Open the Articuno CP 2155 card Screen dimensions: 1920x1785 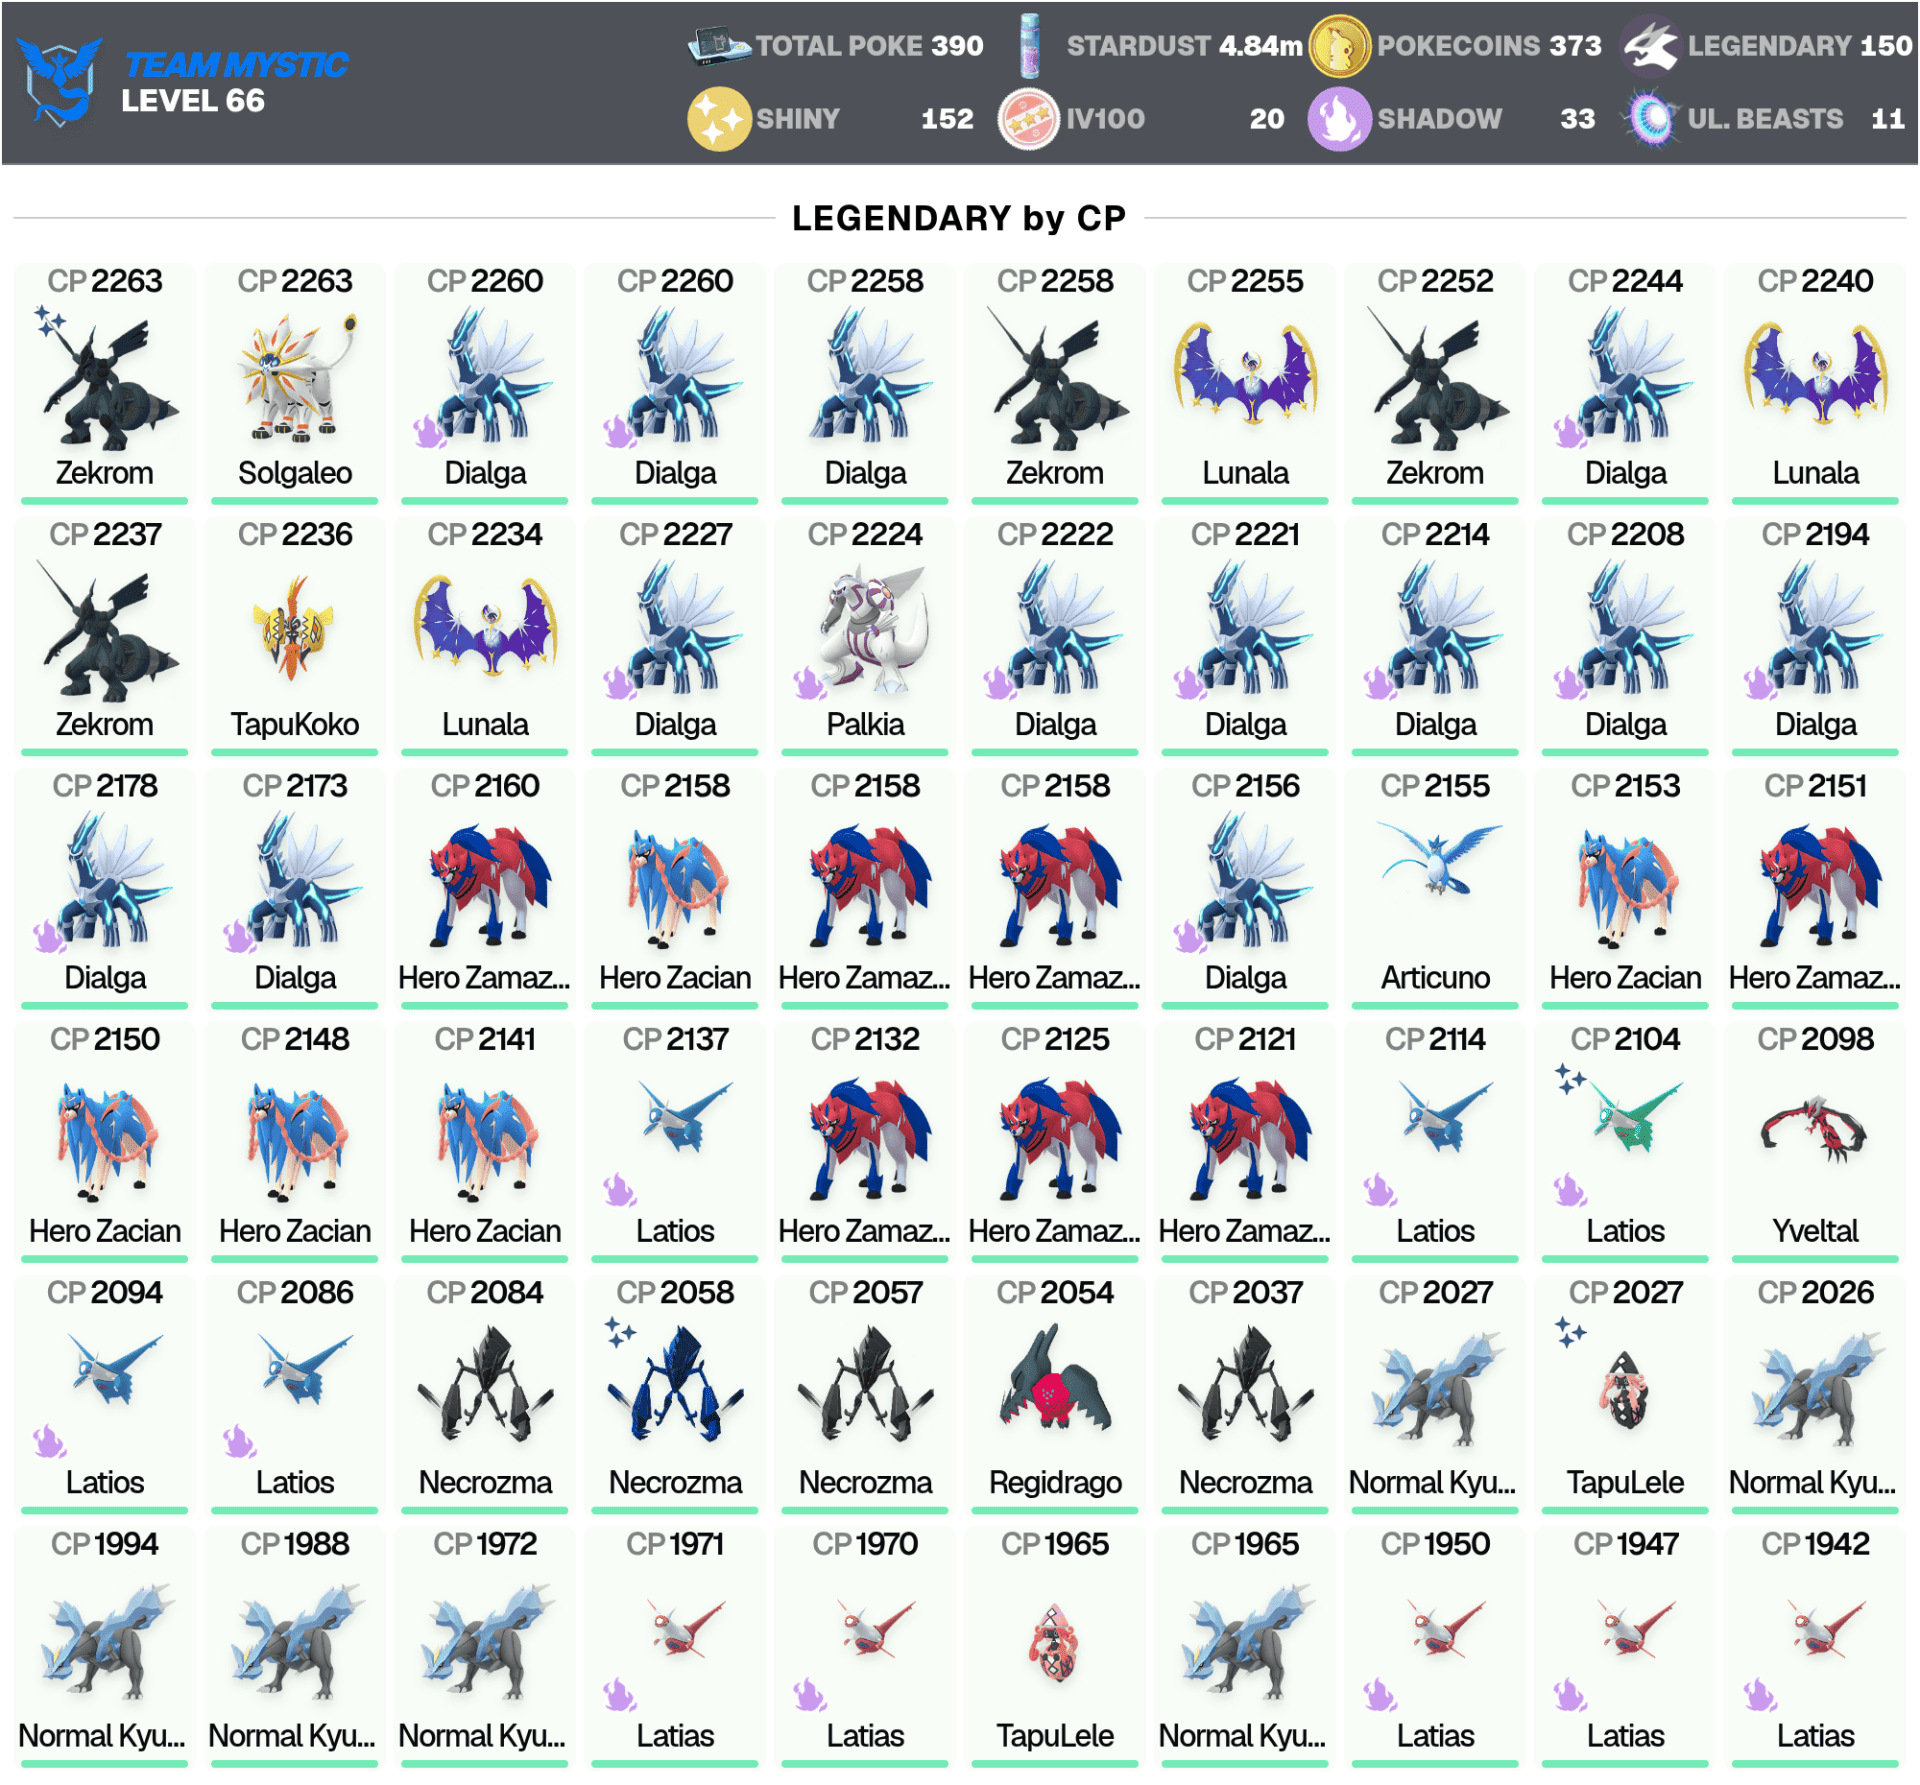(1435, 888)
